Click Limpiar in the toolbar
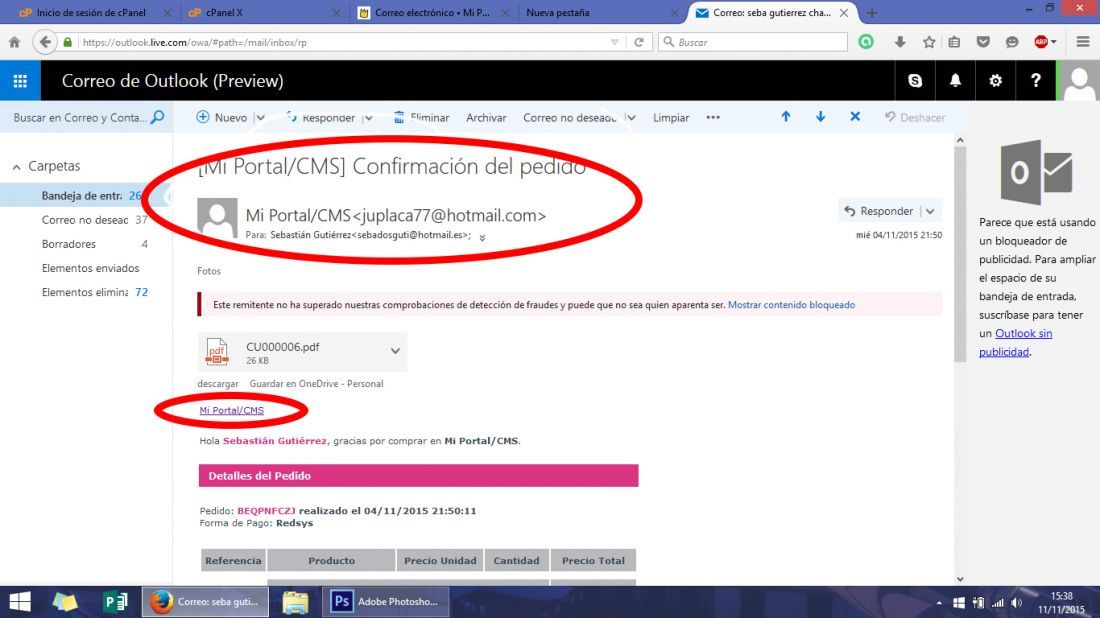This screenshot has width=1100, height=618. pos(671,117)
